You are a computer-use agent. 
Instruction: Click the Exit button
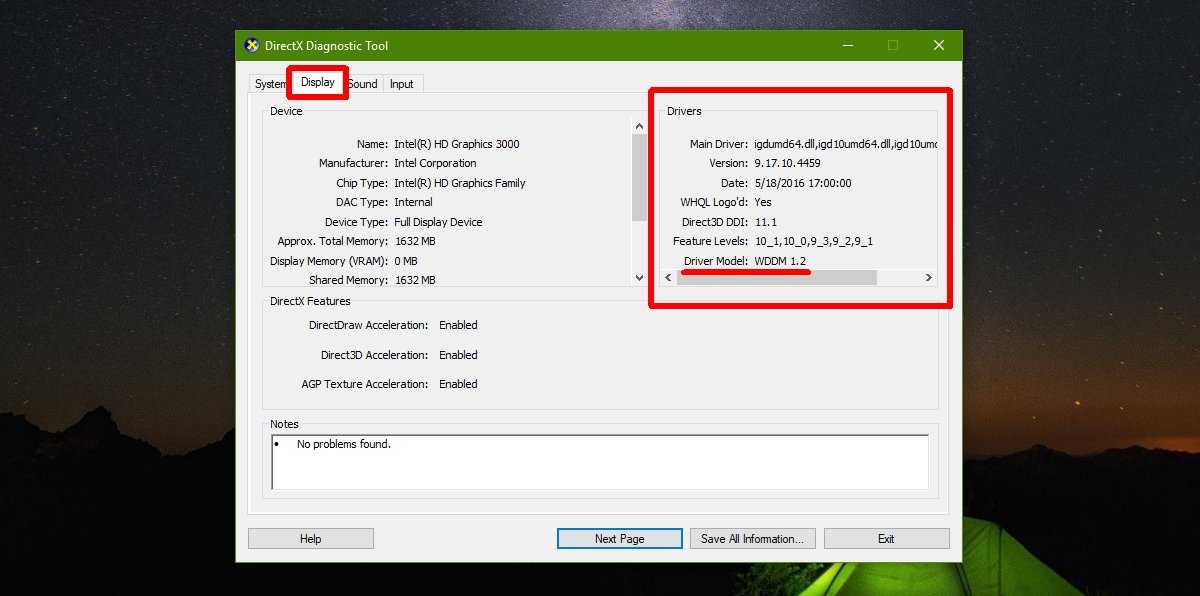[x=886, y=539]
